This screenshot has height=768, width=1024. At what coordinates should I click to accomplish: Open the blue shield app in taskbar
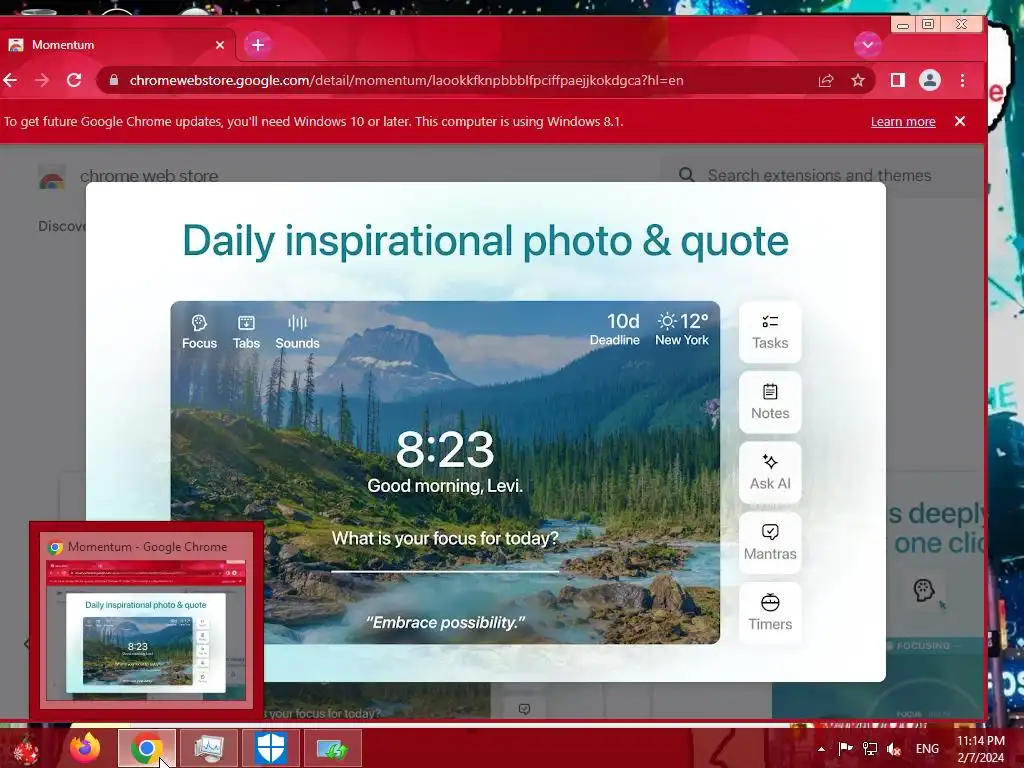(270, 748)
